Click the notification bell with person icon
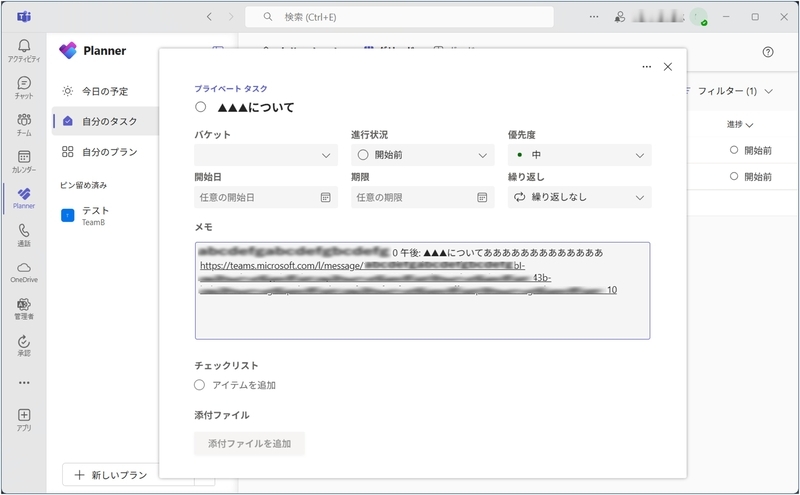Screen dimensions: 800x495 [619, 17]
